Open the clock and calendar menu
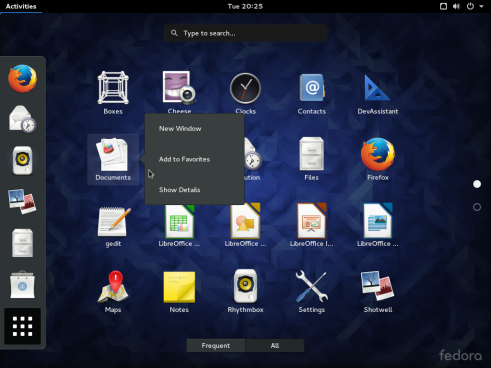491x368 pixels. tap(245, 6)
